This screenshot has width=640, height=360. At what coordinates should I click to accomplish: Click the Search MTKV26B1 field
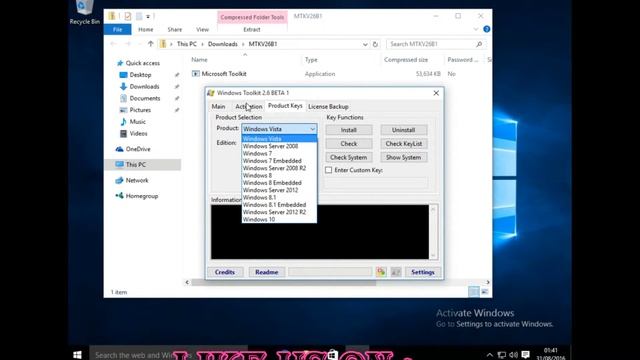pos(436,44)
